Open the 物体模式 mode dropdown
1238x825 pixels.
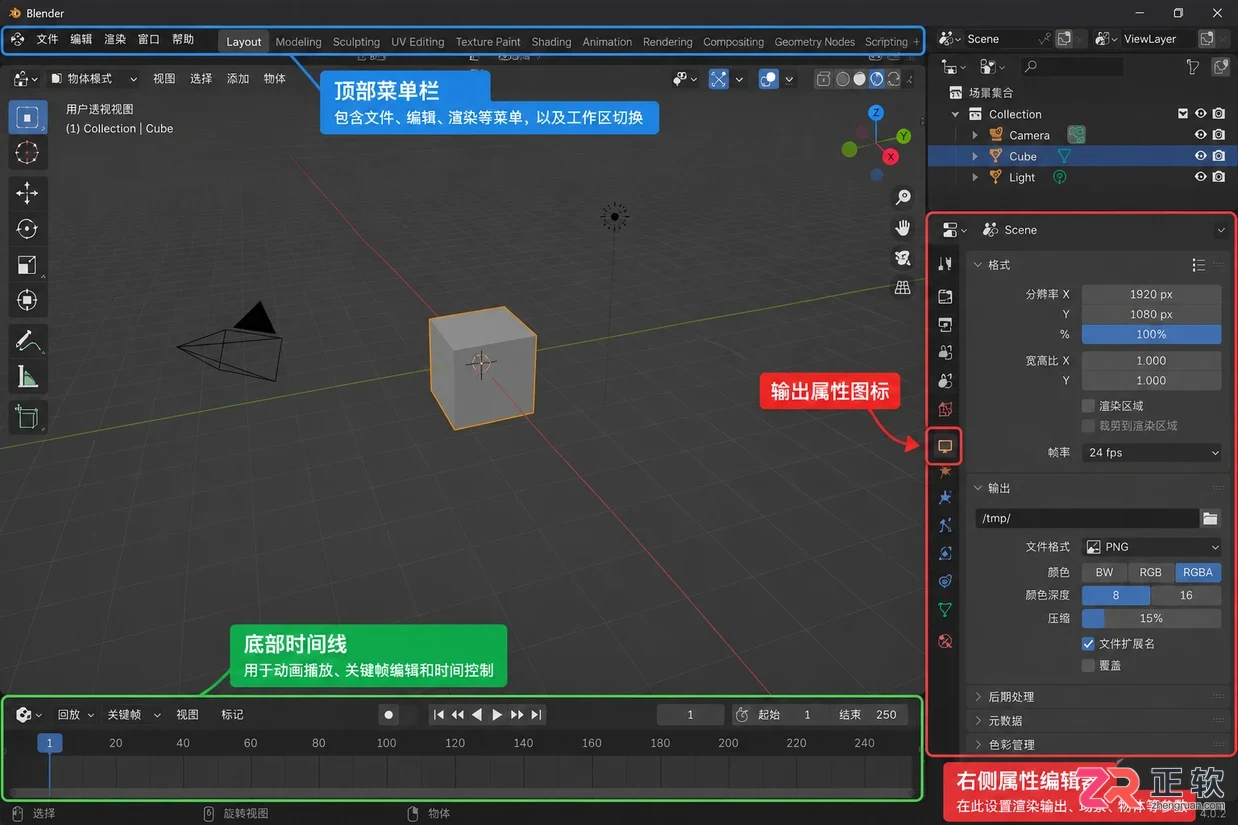click(93, 79)
